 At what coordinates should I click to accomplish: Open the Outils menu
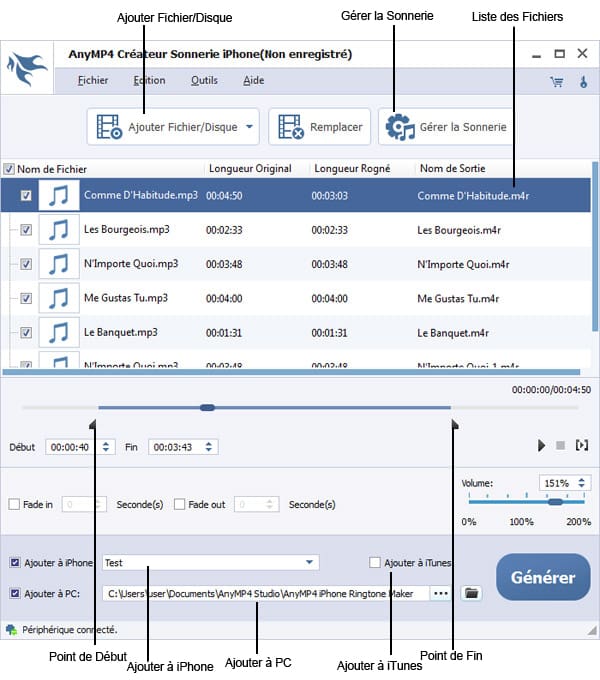204,80
